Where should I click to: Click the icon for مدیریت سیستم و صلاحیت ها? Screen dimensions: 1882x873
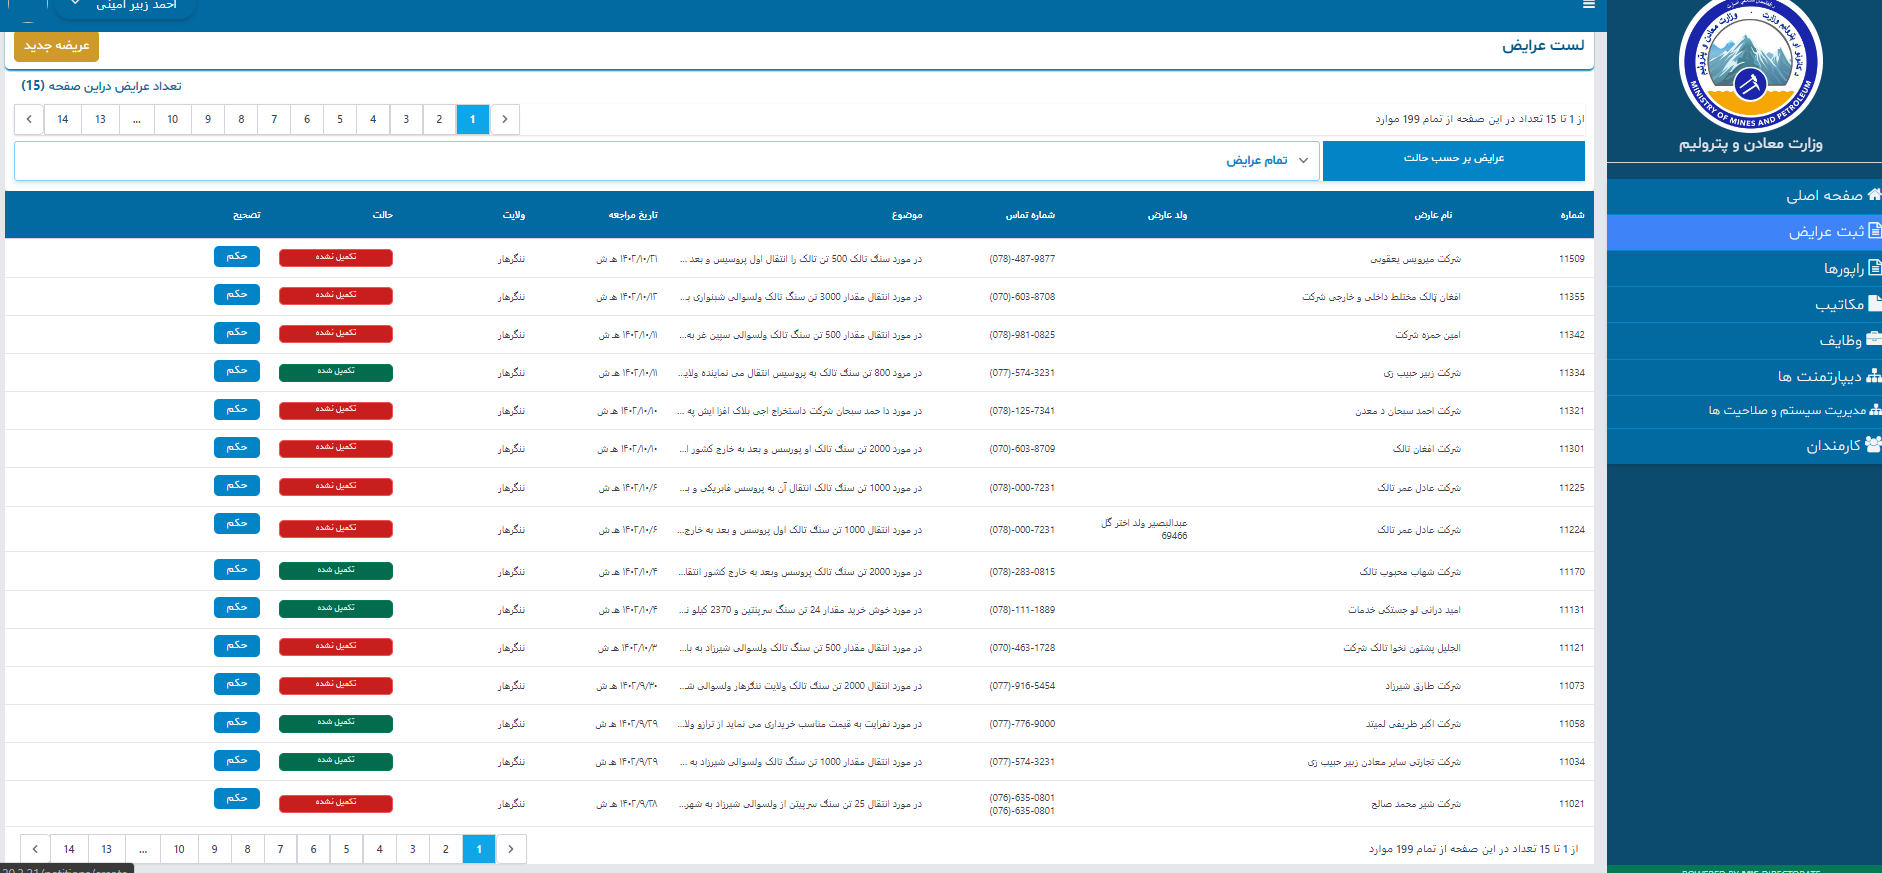1874,410
